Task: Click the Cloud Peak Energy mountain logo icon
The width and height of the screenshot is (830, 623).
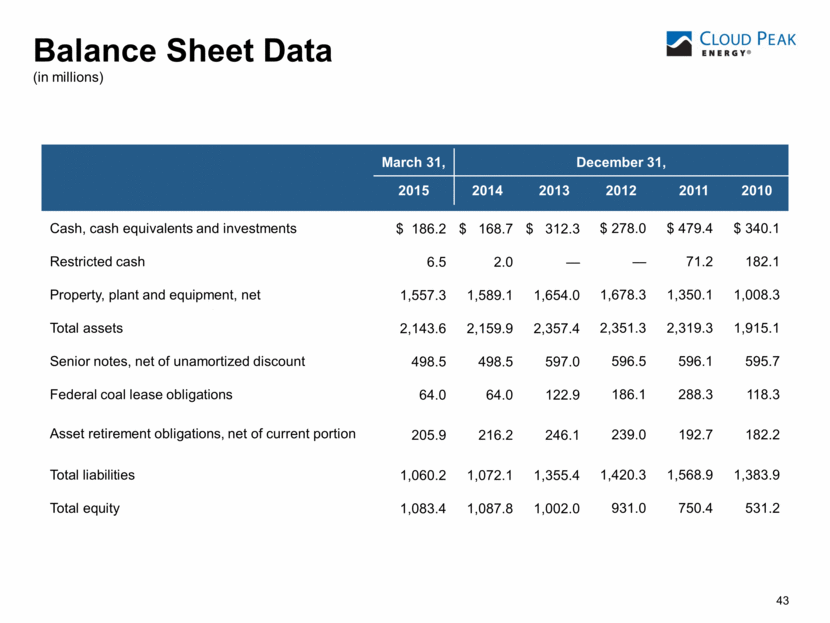Action: tap(684, 44)
